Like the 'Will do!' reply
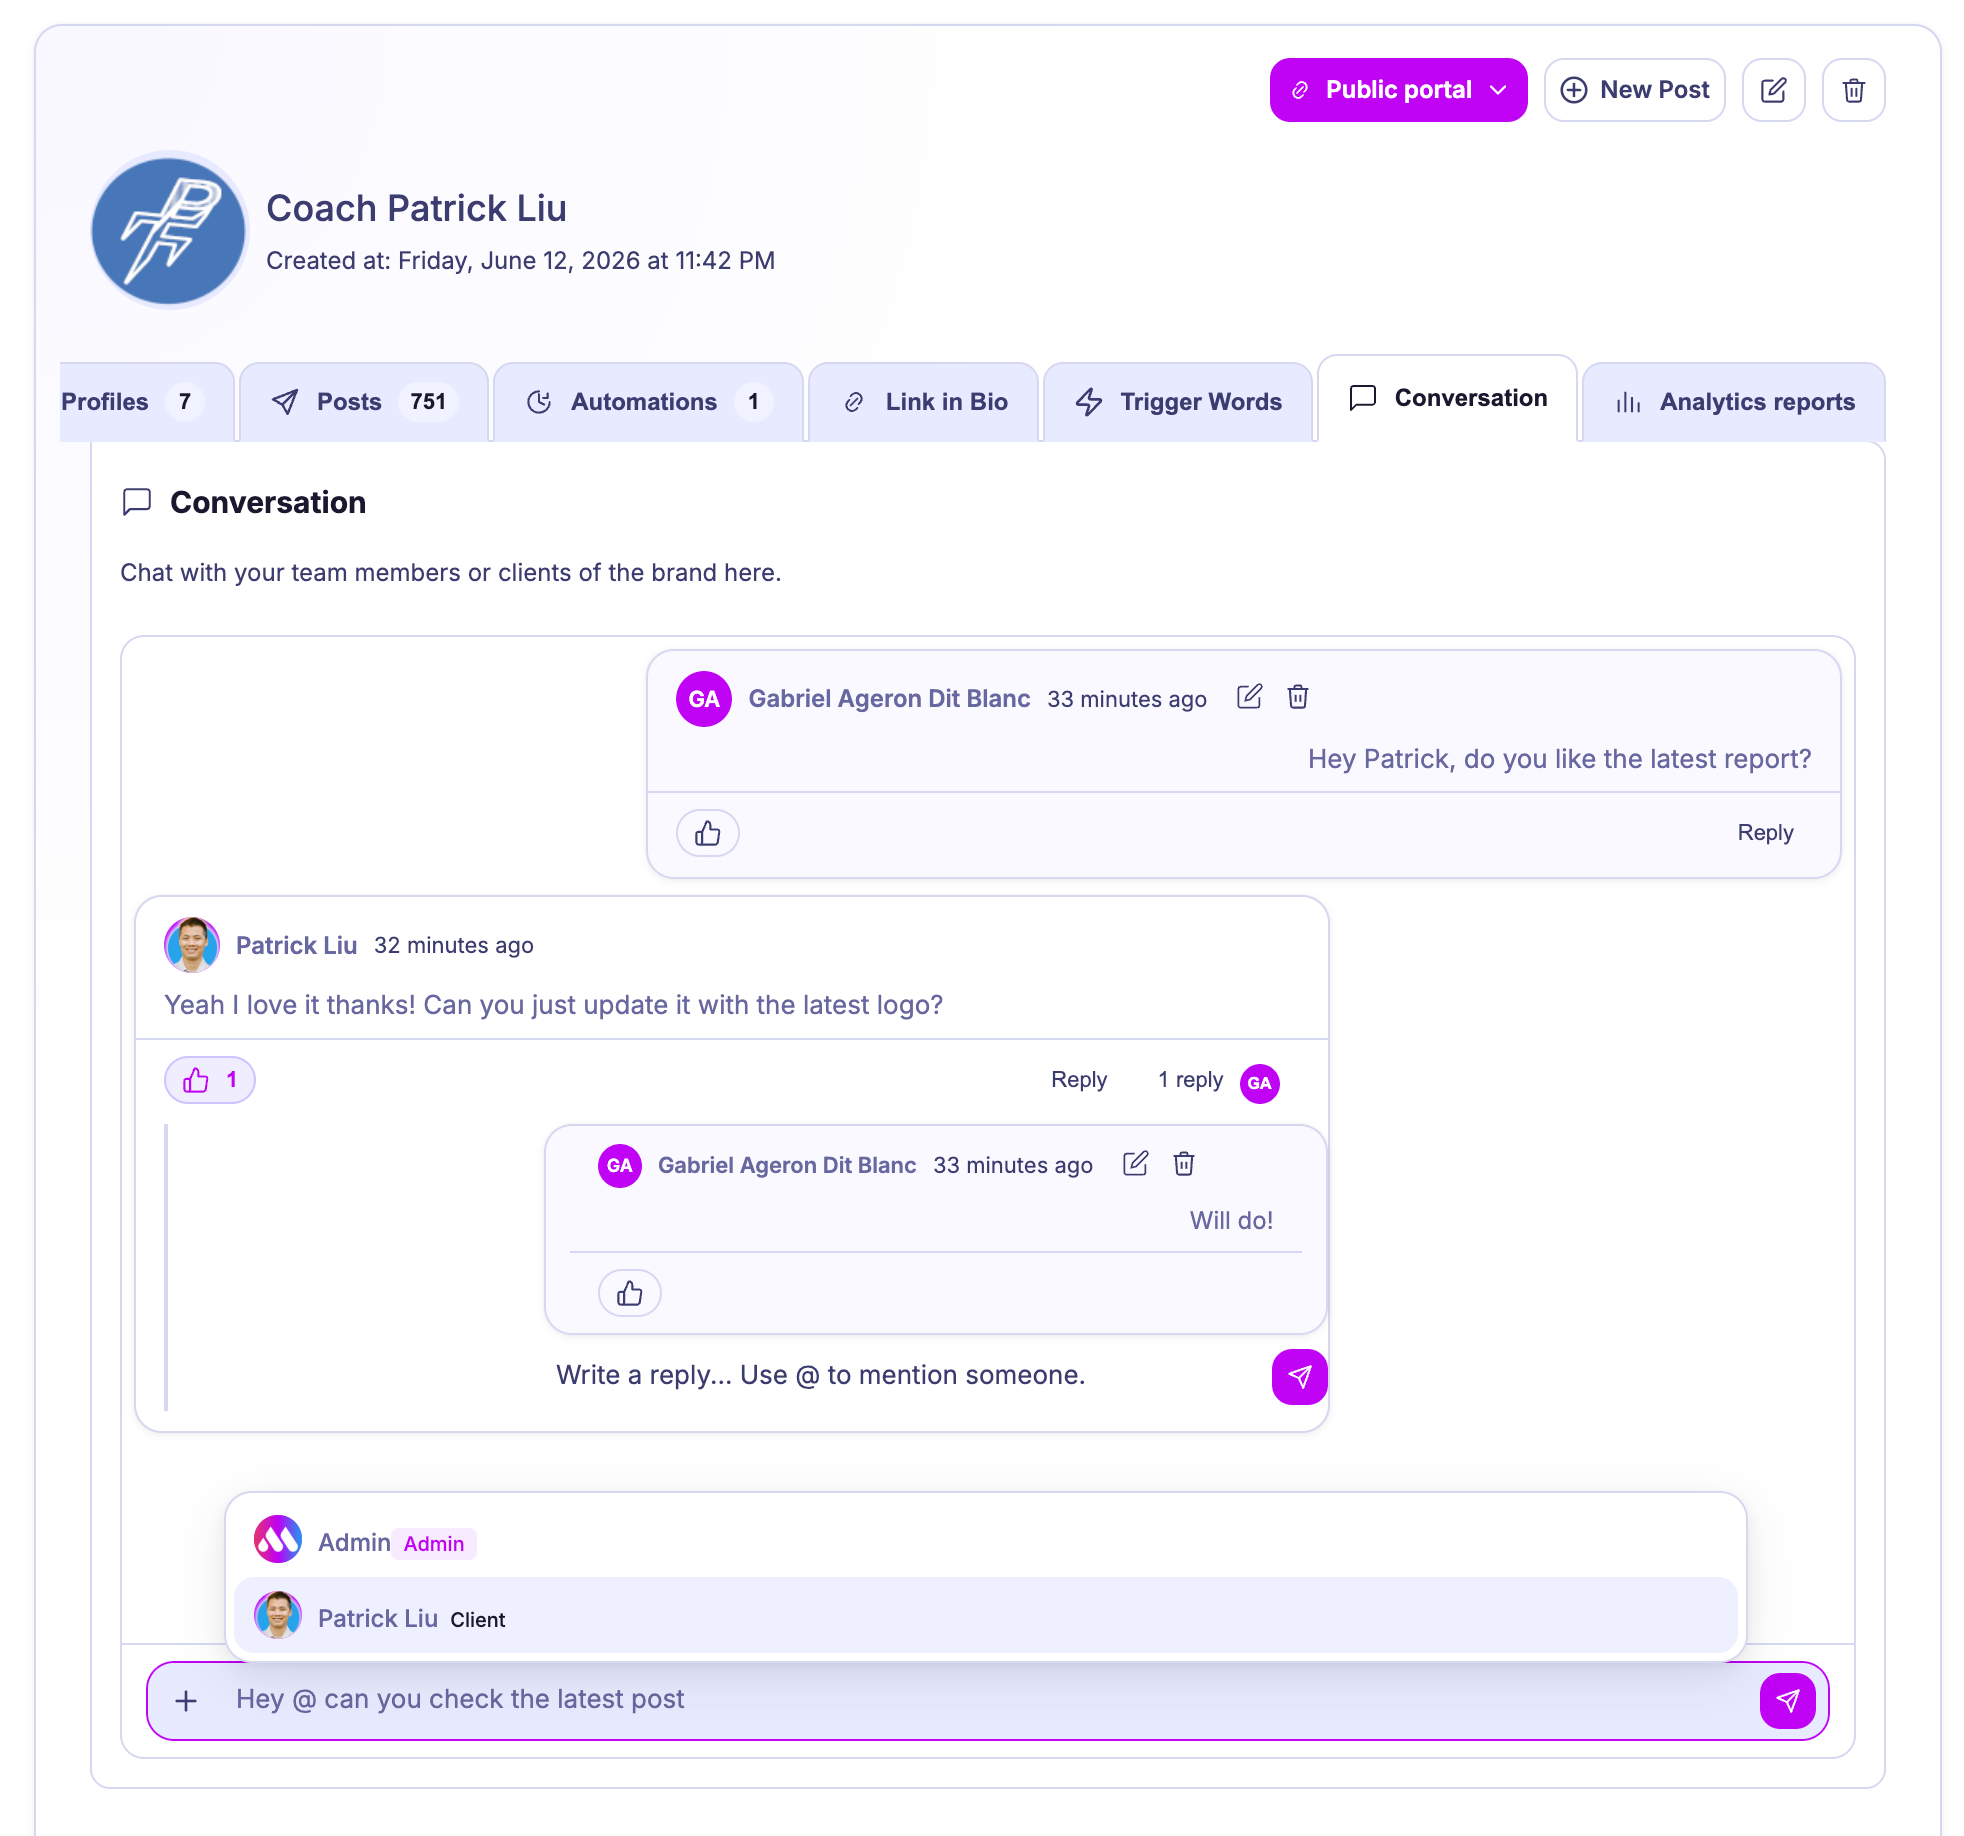 [x=630, y=1293]
